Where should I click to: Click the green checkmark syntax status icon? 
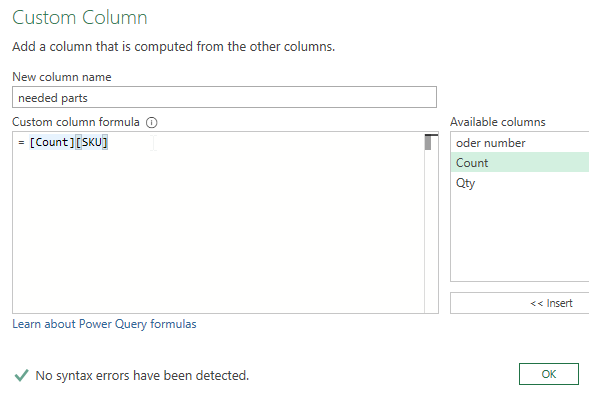pyautogui.click(x=21, y=375)
